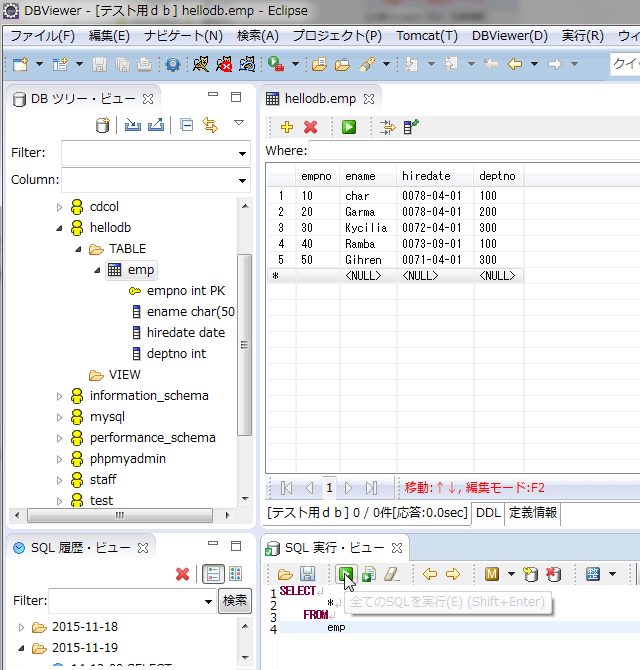Click the import icon in DB tree view

133,125
